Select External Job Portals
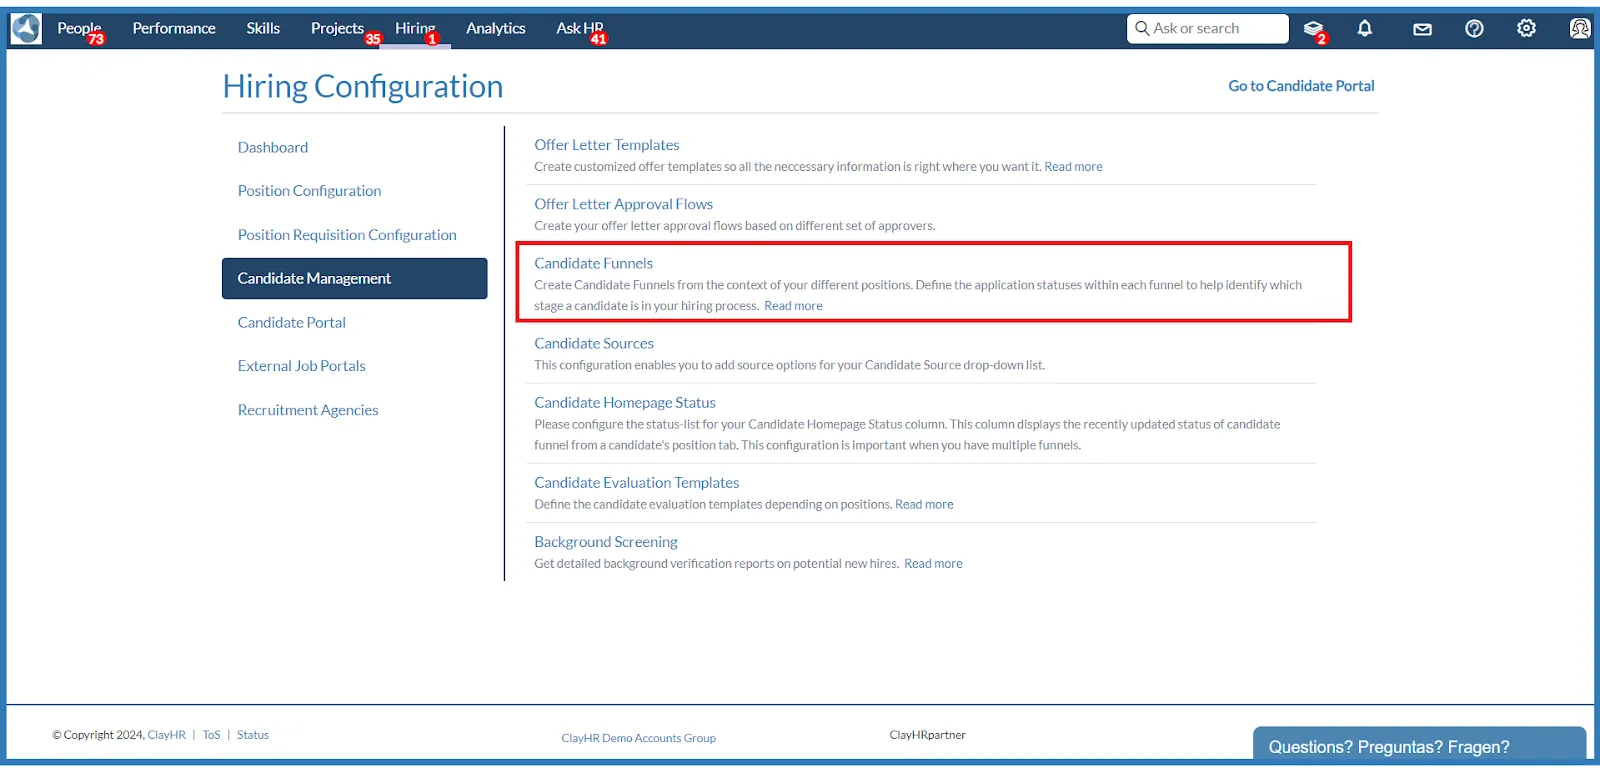Viewport: 1600px width, 768px height. [302, 366]
